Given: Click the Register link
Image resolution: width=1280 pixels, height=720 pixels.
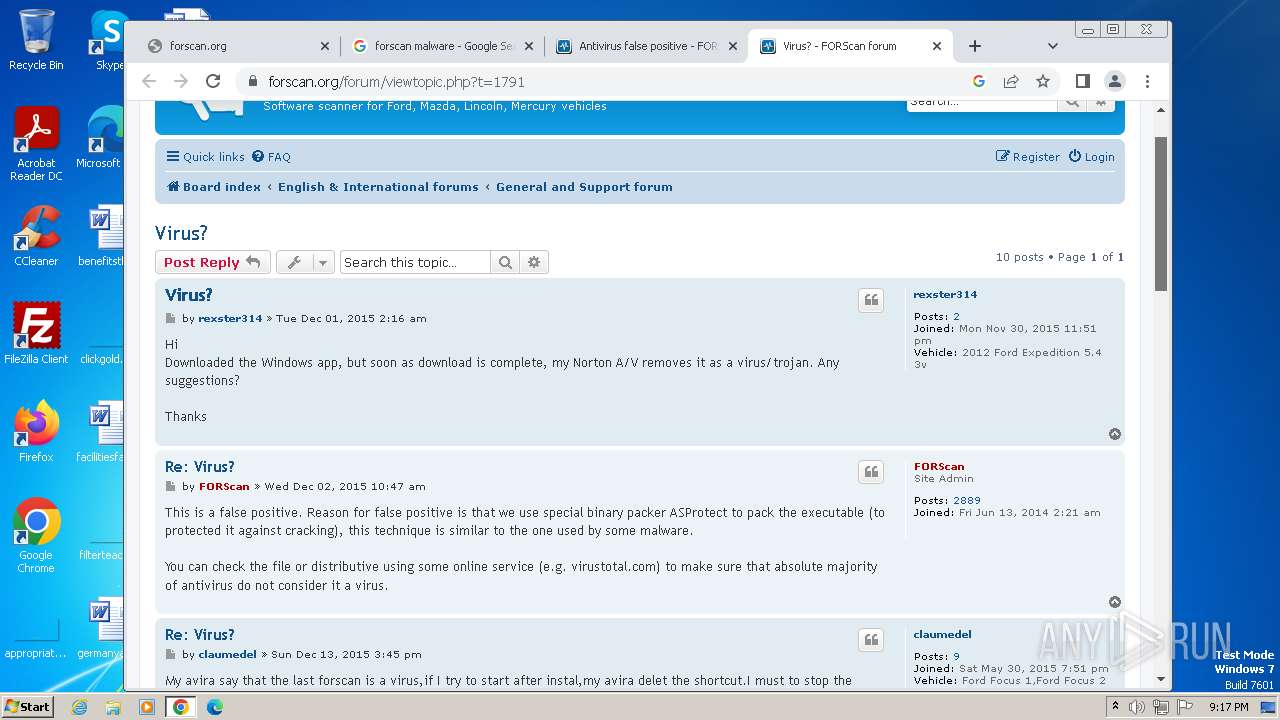Looking at the screenshot, I should (x=1027, y=157).
